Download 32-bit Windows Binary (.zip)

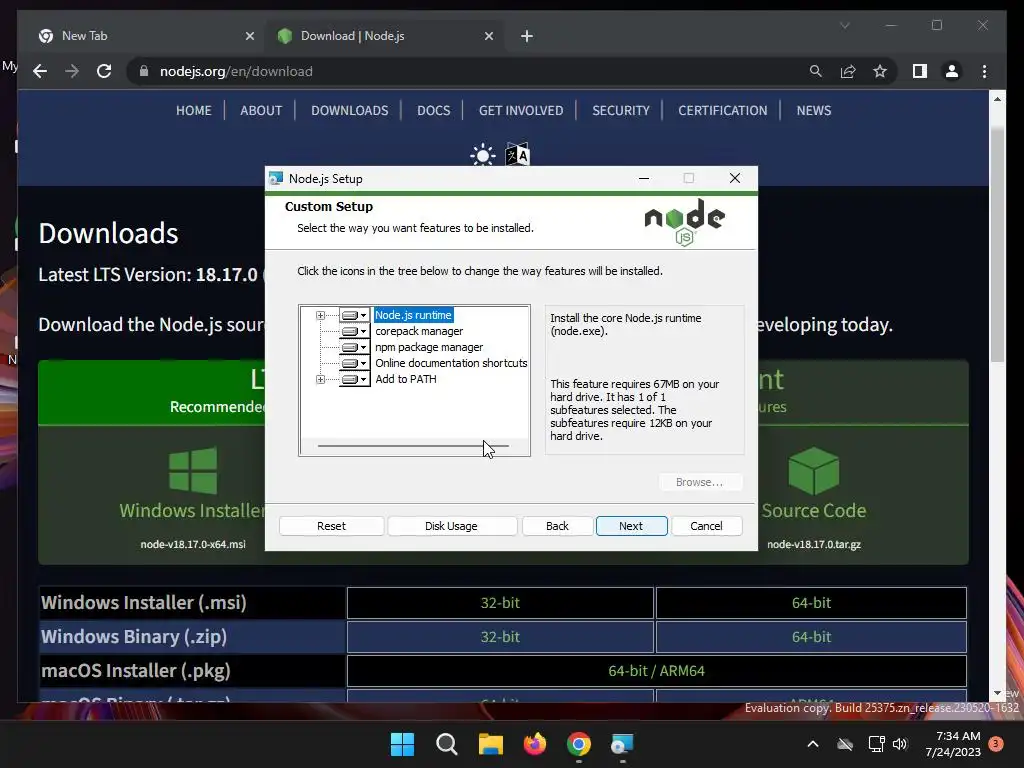[500, 637]
